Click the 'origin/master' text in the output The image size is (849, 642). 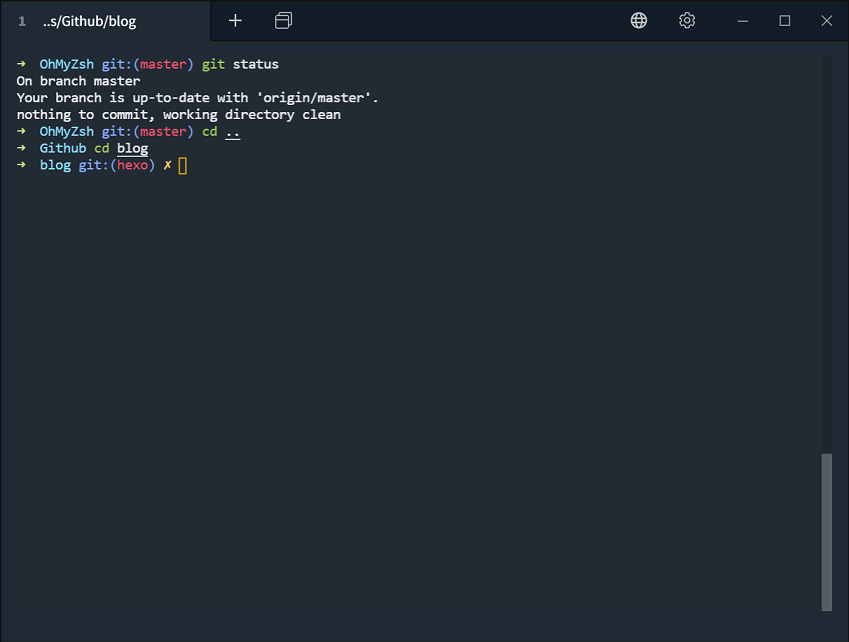click(314, 98)
